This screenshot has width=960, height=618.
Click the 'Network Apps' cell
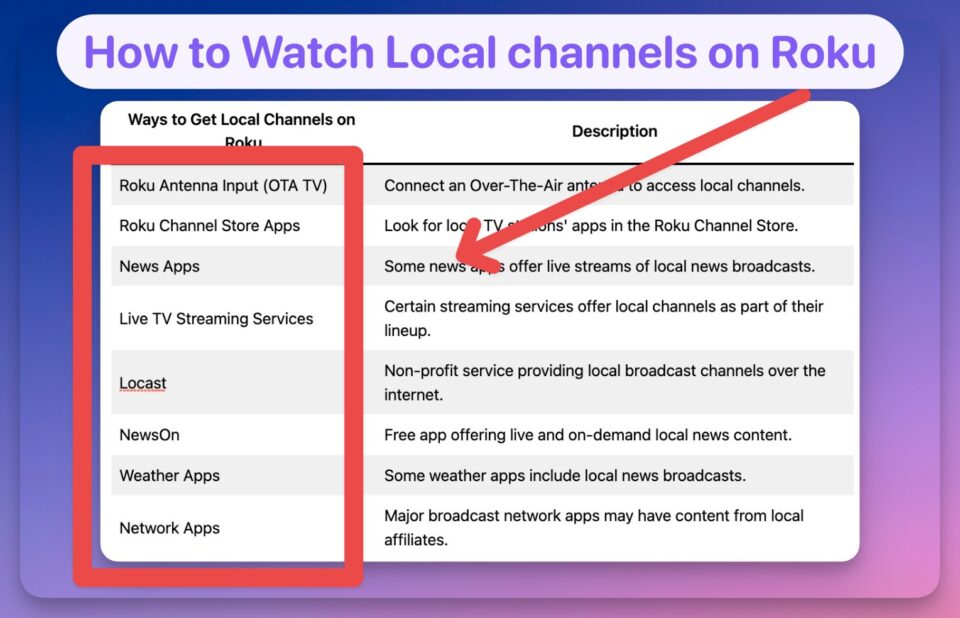point(170,528)
